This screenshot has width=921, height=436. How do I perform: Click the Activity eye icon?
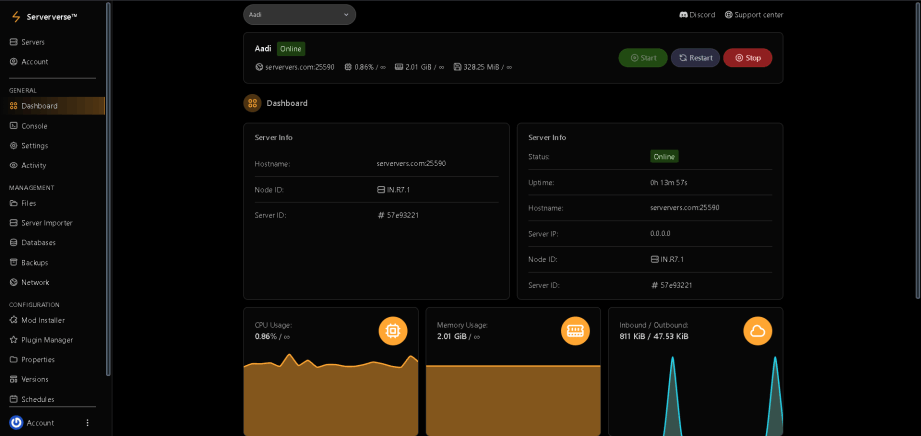pos(14,165)
